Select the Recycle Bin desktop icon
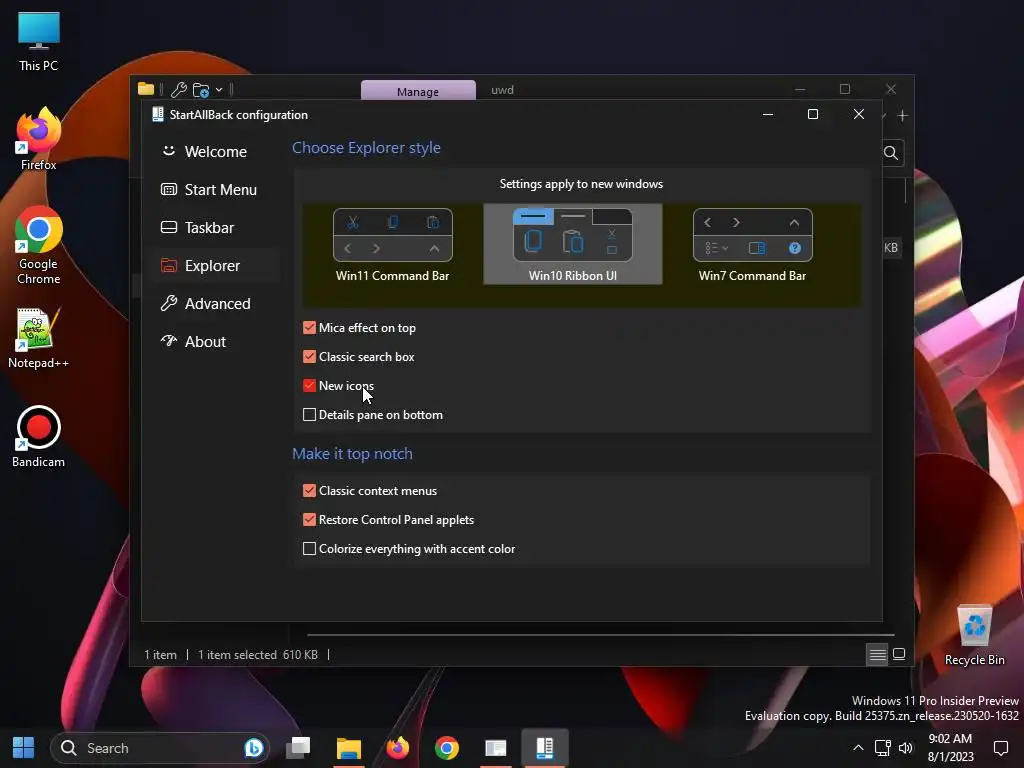Screen dimensions: 1024x768 974,635
